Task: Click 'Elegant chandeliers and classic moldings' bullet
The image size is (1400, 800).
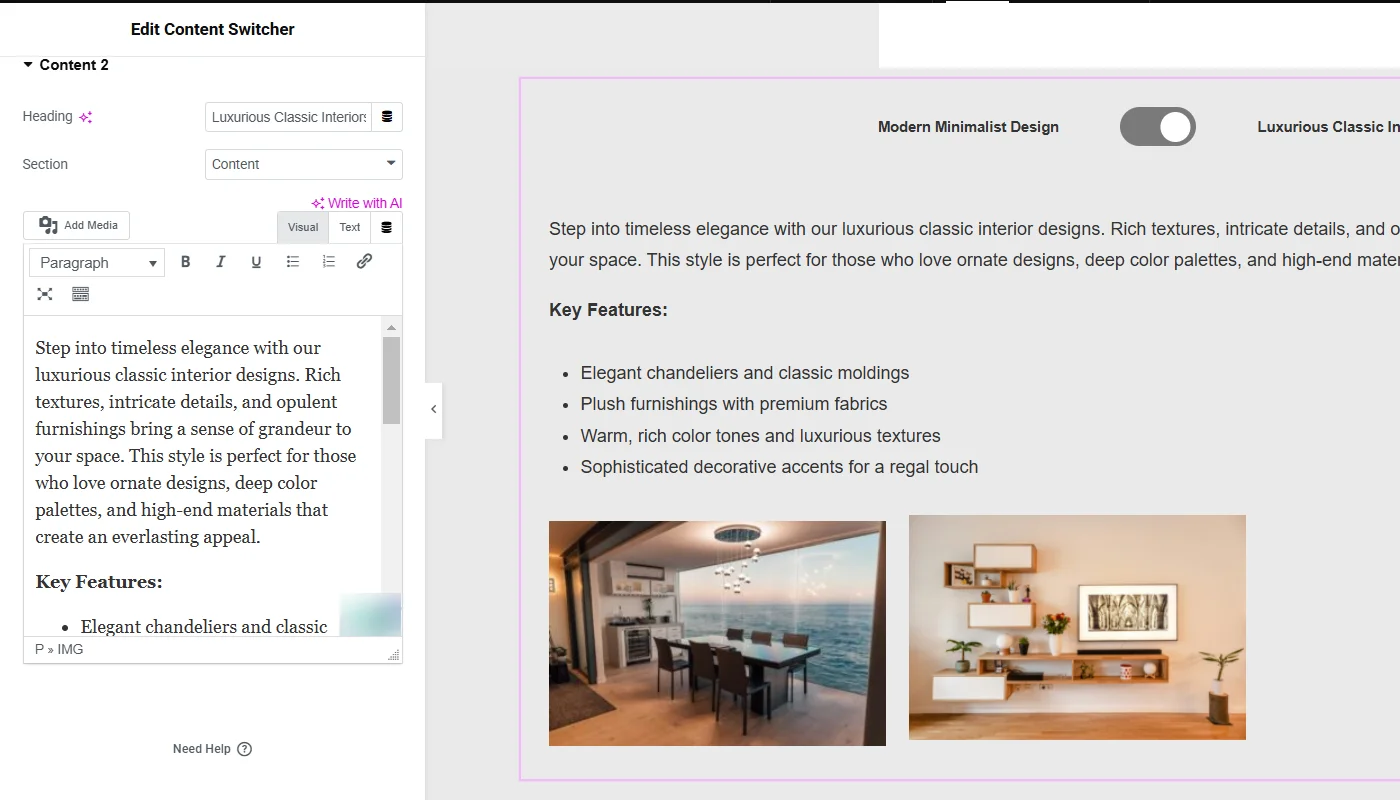Action: [x=745, y=373]
